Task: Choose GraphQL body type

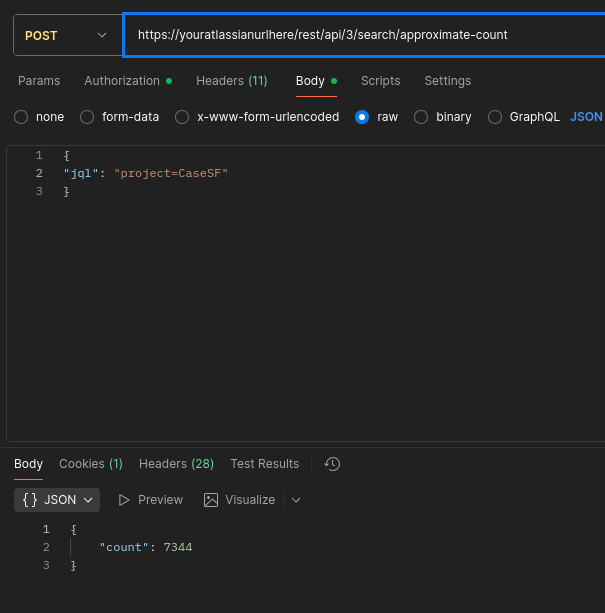Action: 495,117
